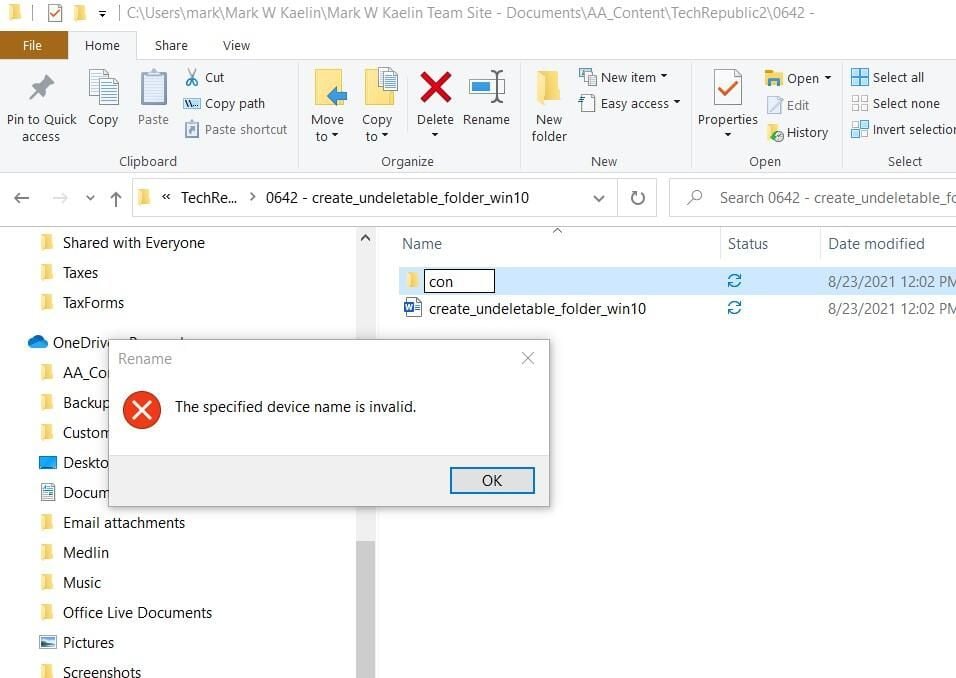Click the Word document file icon

point(413,307)
